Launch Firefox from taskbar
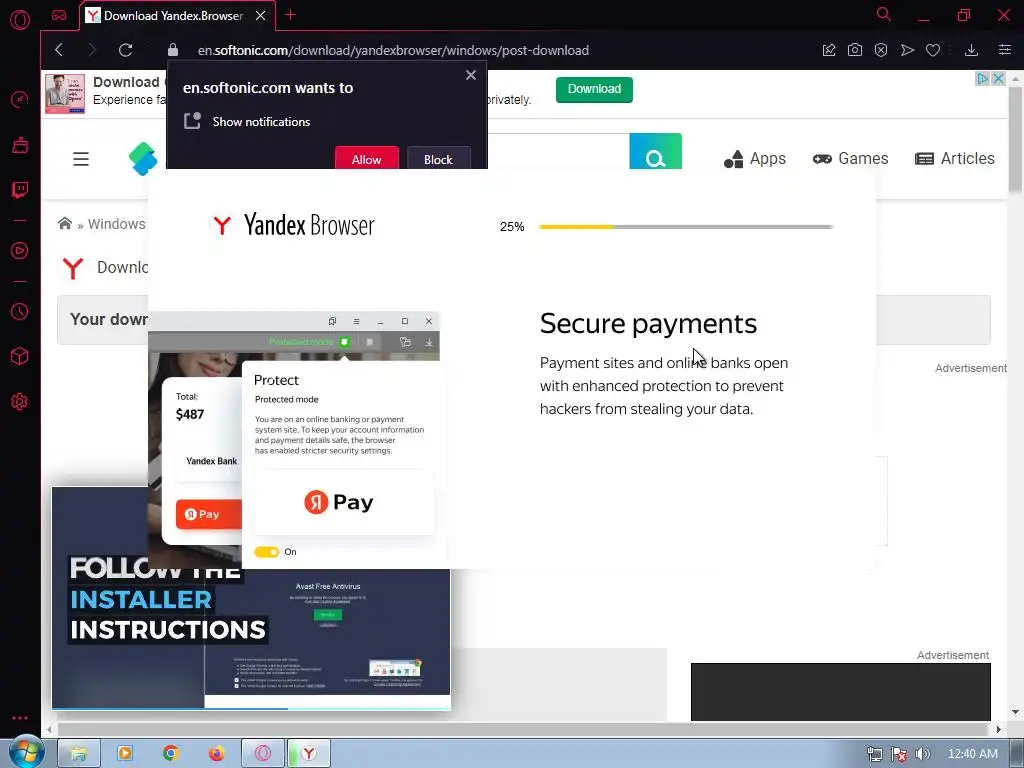The height and width of the screenshot is (768, 1024). click(x=216, y=753)
